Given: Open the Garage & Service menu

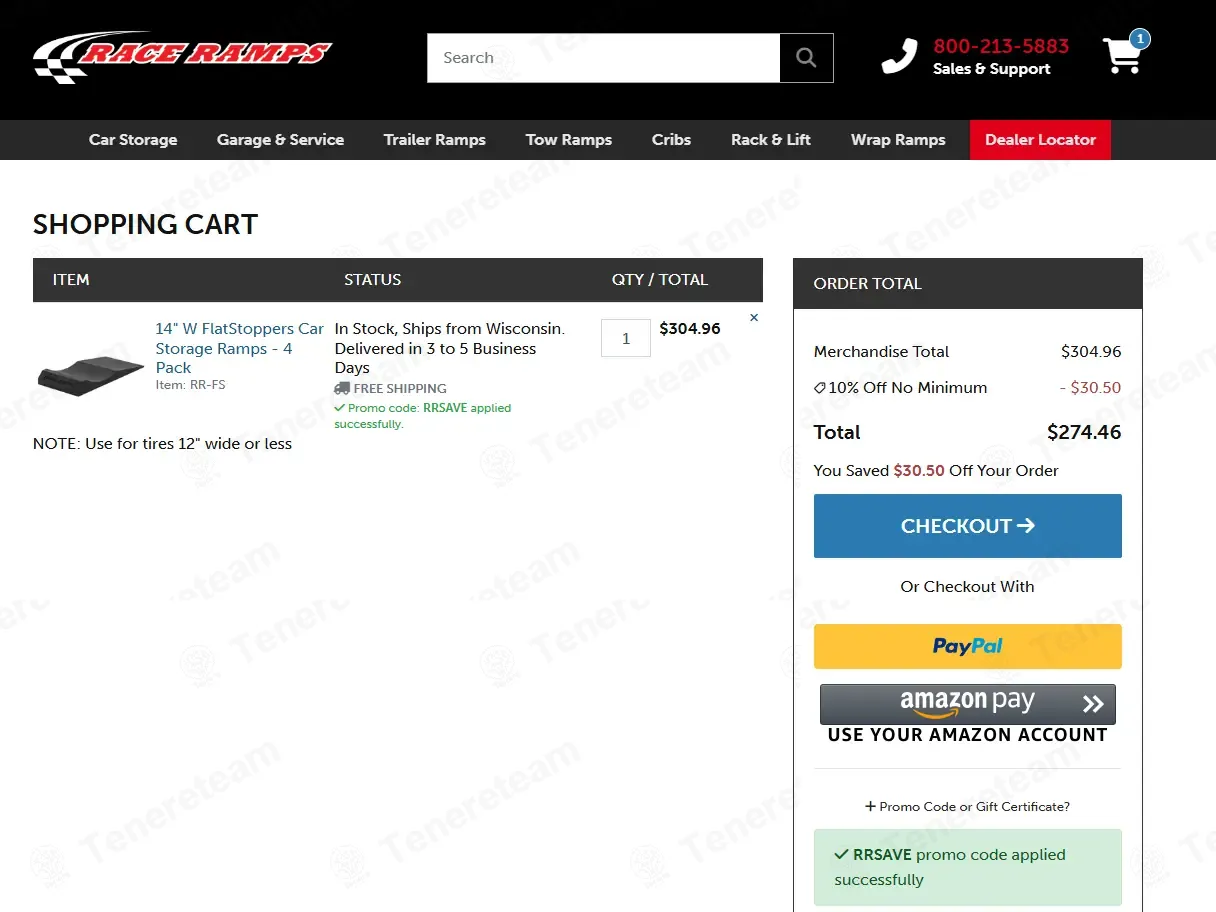Looking at the screenshot, I should click(x=280, y=140).
